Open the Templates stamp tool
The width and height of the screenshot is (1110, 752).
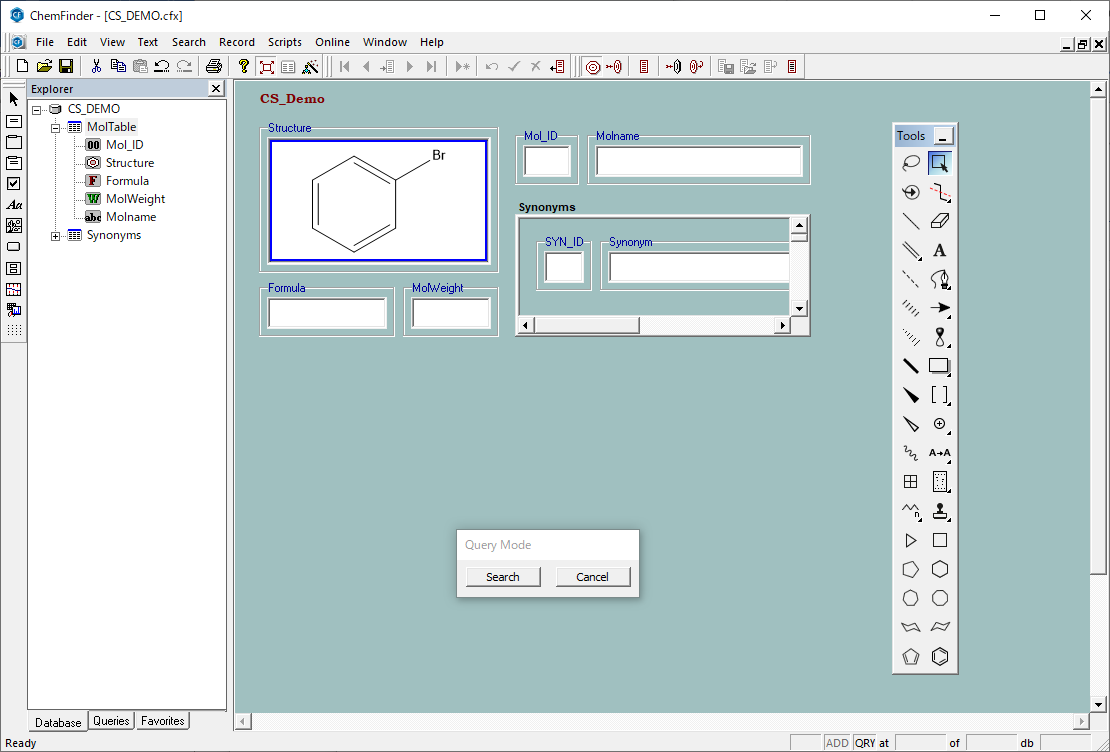point(939,511)
